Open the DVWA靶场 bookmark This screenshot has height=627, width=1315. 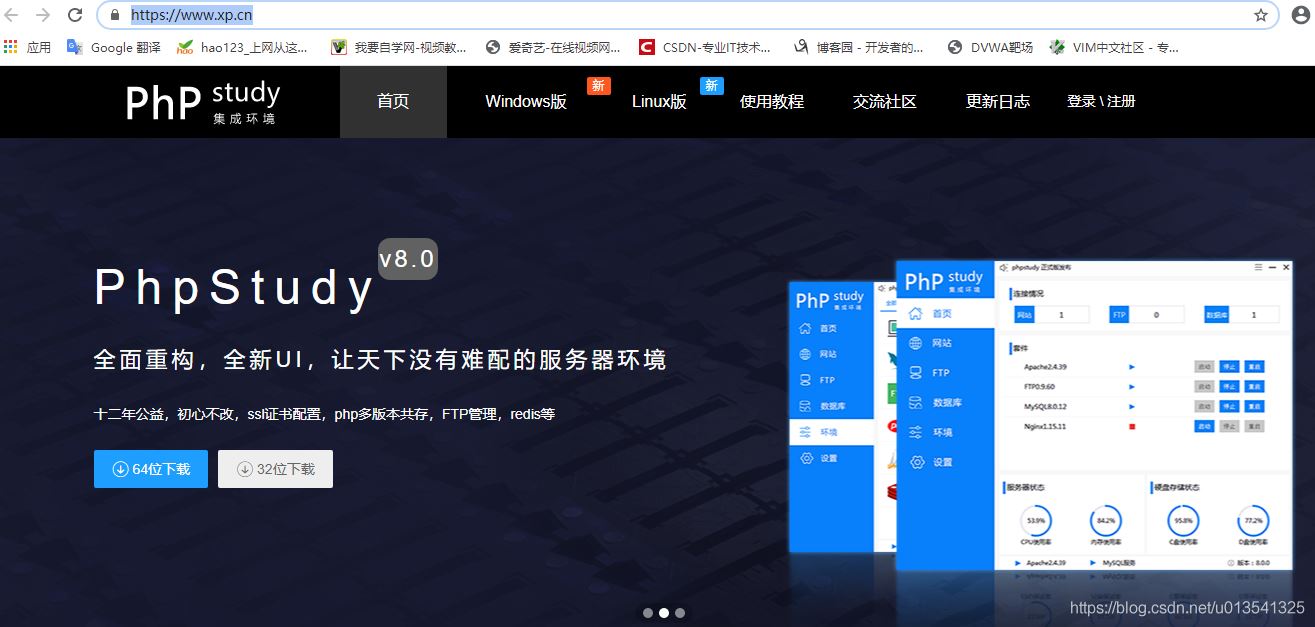coord(993,47)
